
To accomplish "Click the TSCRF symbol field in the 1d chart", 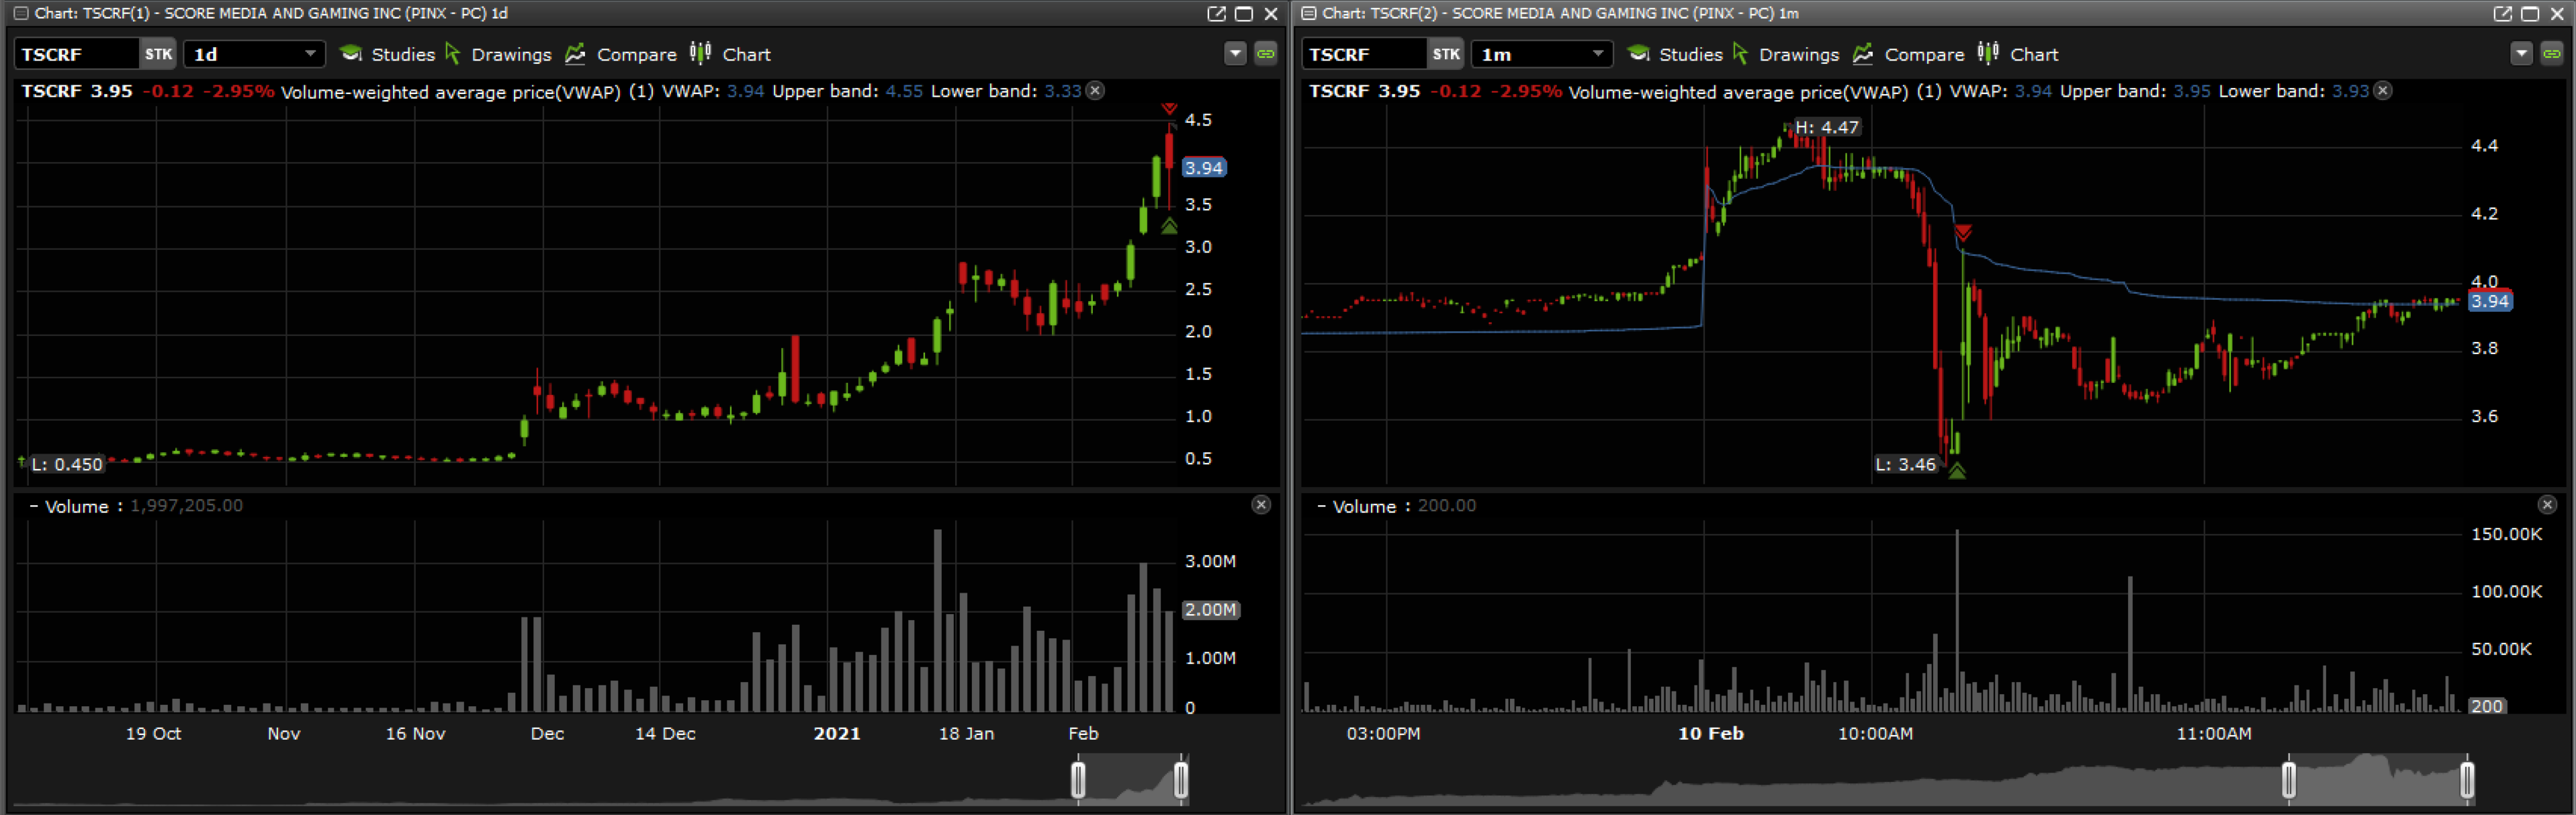I will [x=75, y=54].
